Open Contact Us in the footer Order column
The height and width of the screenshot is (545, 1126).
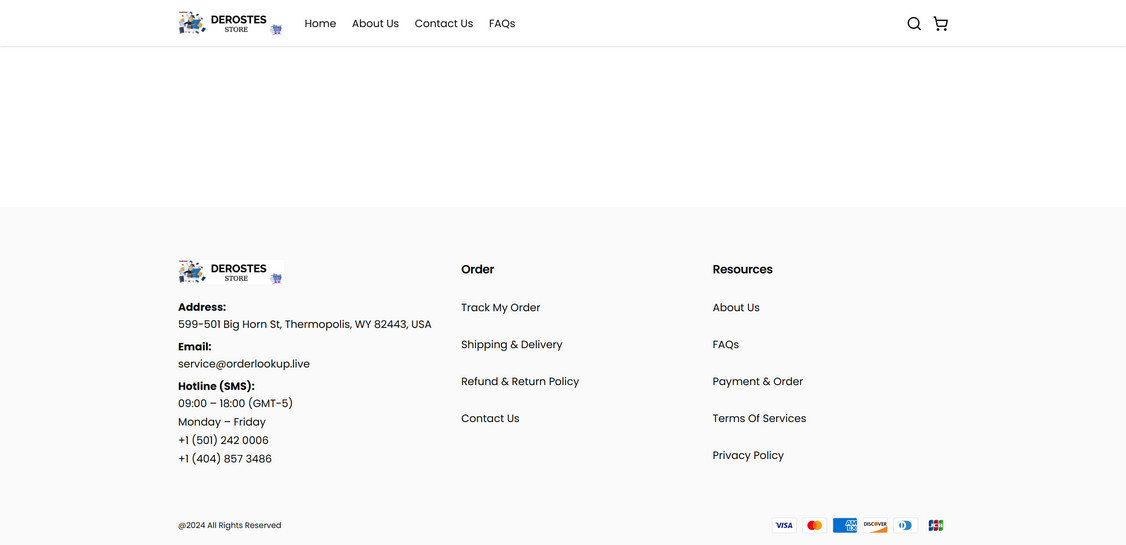coord(490,419)
